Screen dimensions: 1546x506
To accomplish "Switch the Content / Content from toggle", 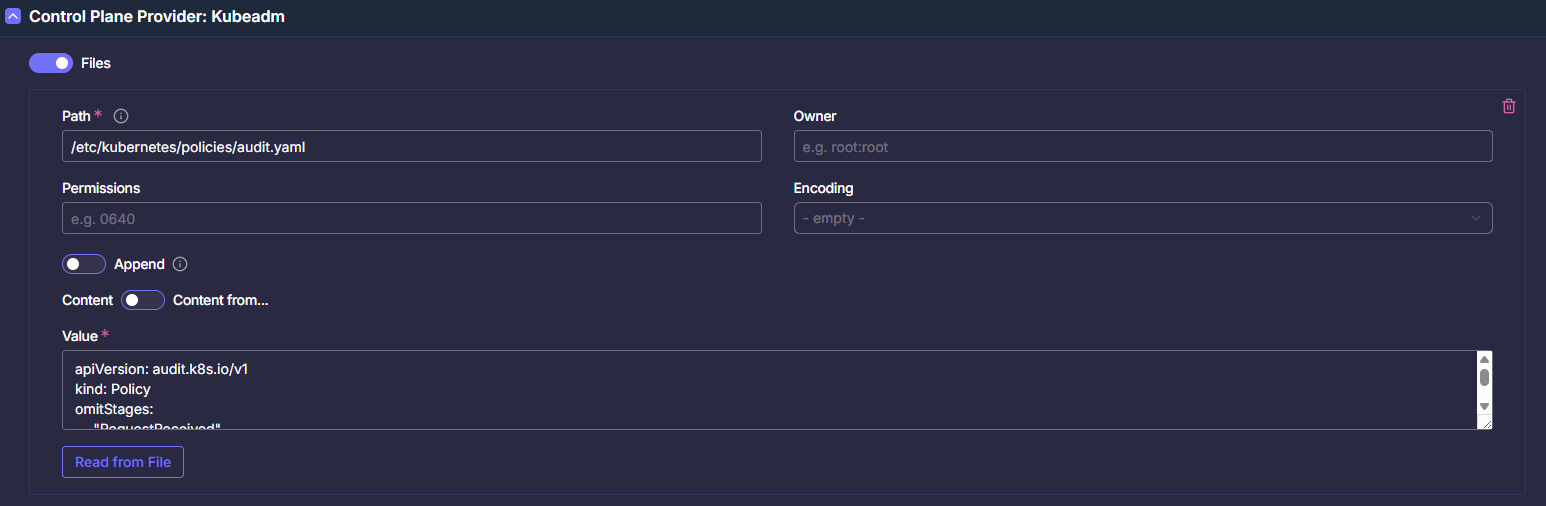I will [143, 300].
